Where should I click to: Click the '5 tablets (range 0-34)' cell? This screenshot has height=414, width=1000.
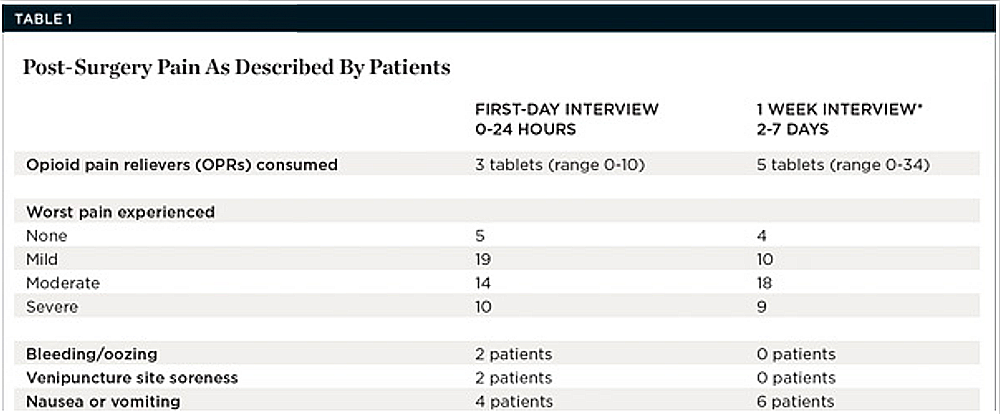[x=843, y=165]
